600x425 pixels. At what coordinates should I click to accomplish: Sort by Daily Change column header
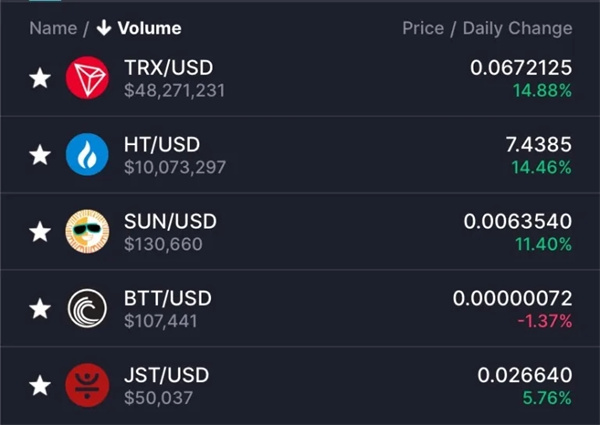(x=517, y=28)
